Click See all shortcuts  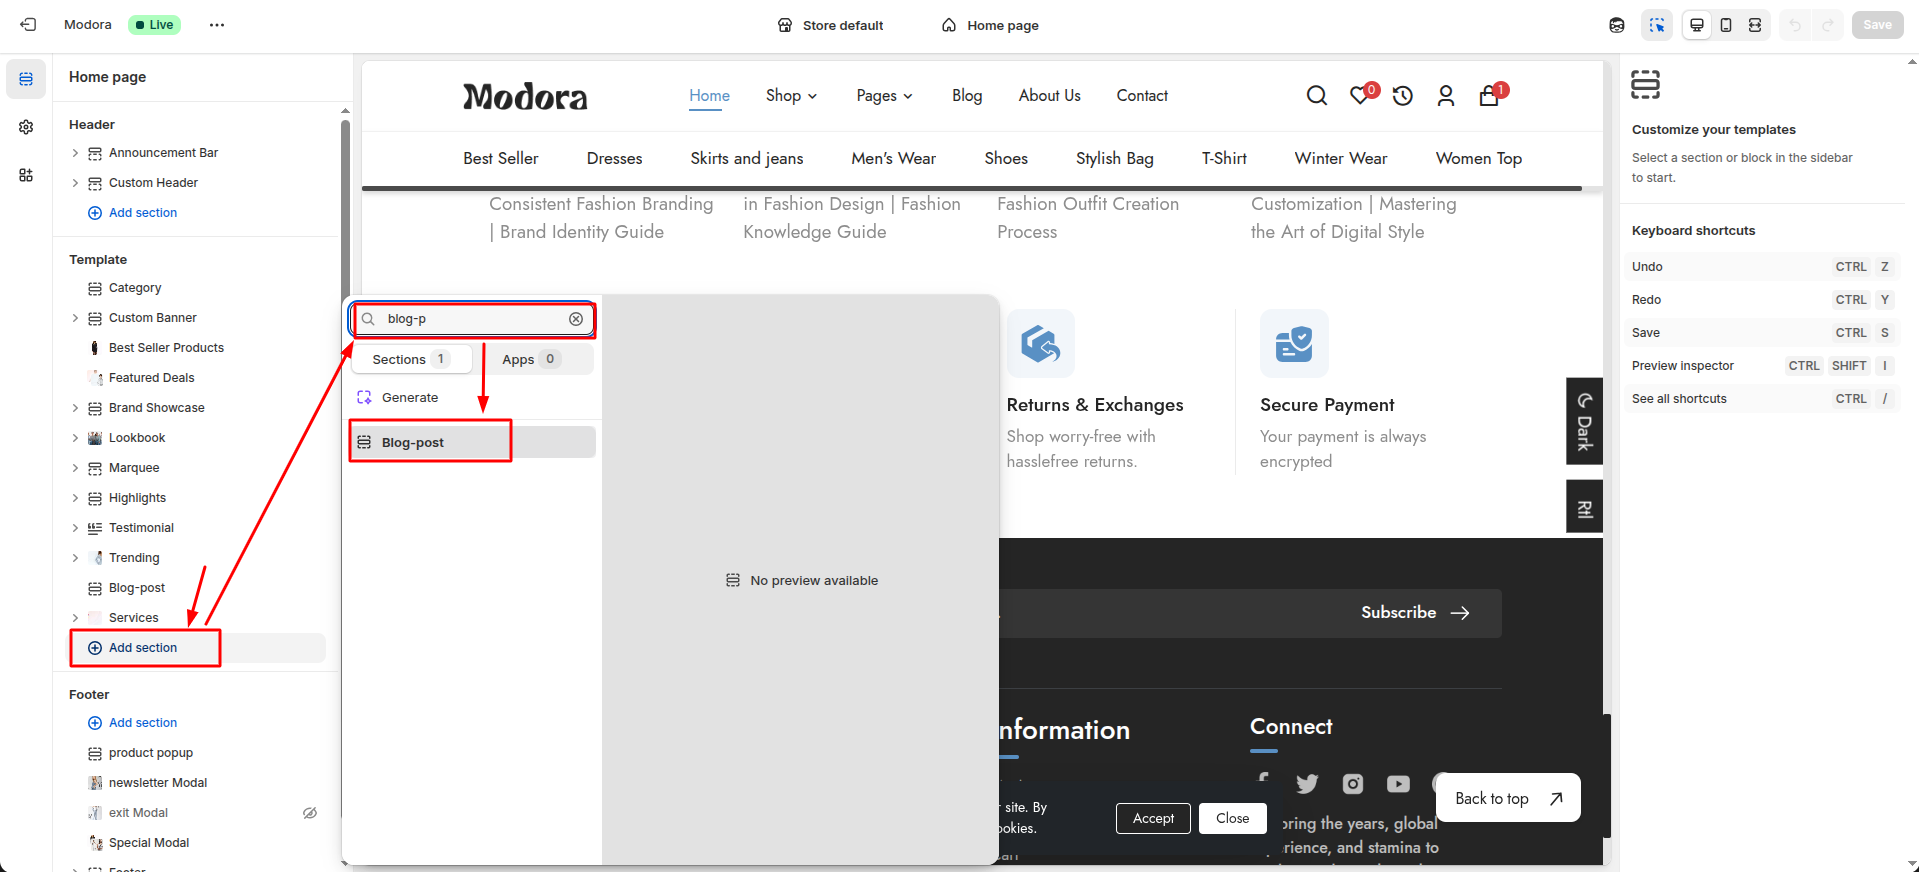coord(1679,399)
